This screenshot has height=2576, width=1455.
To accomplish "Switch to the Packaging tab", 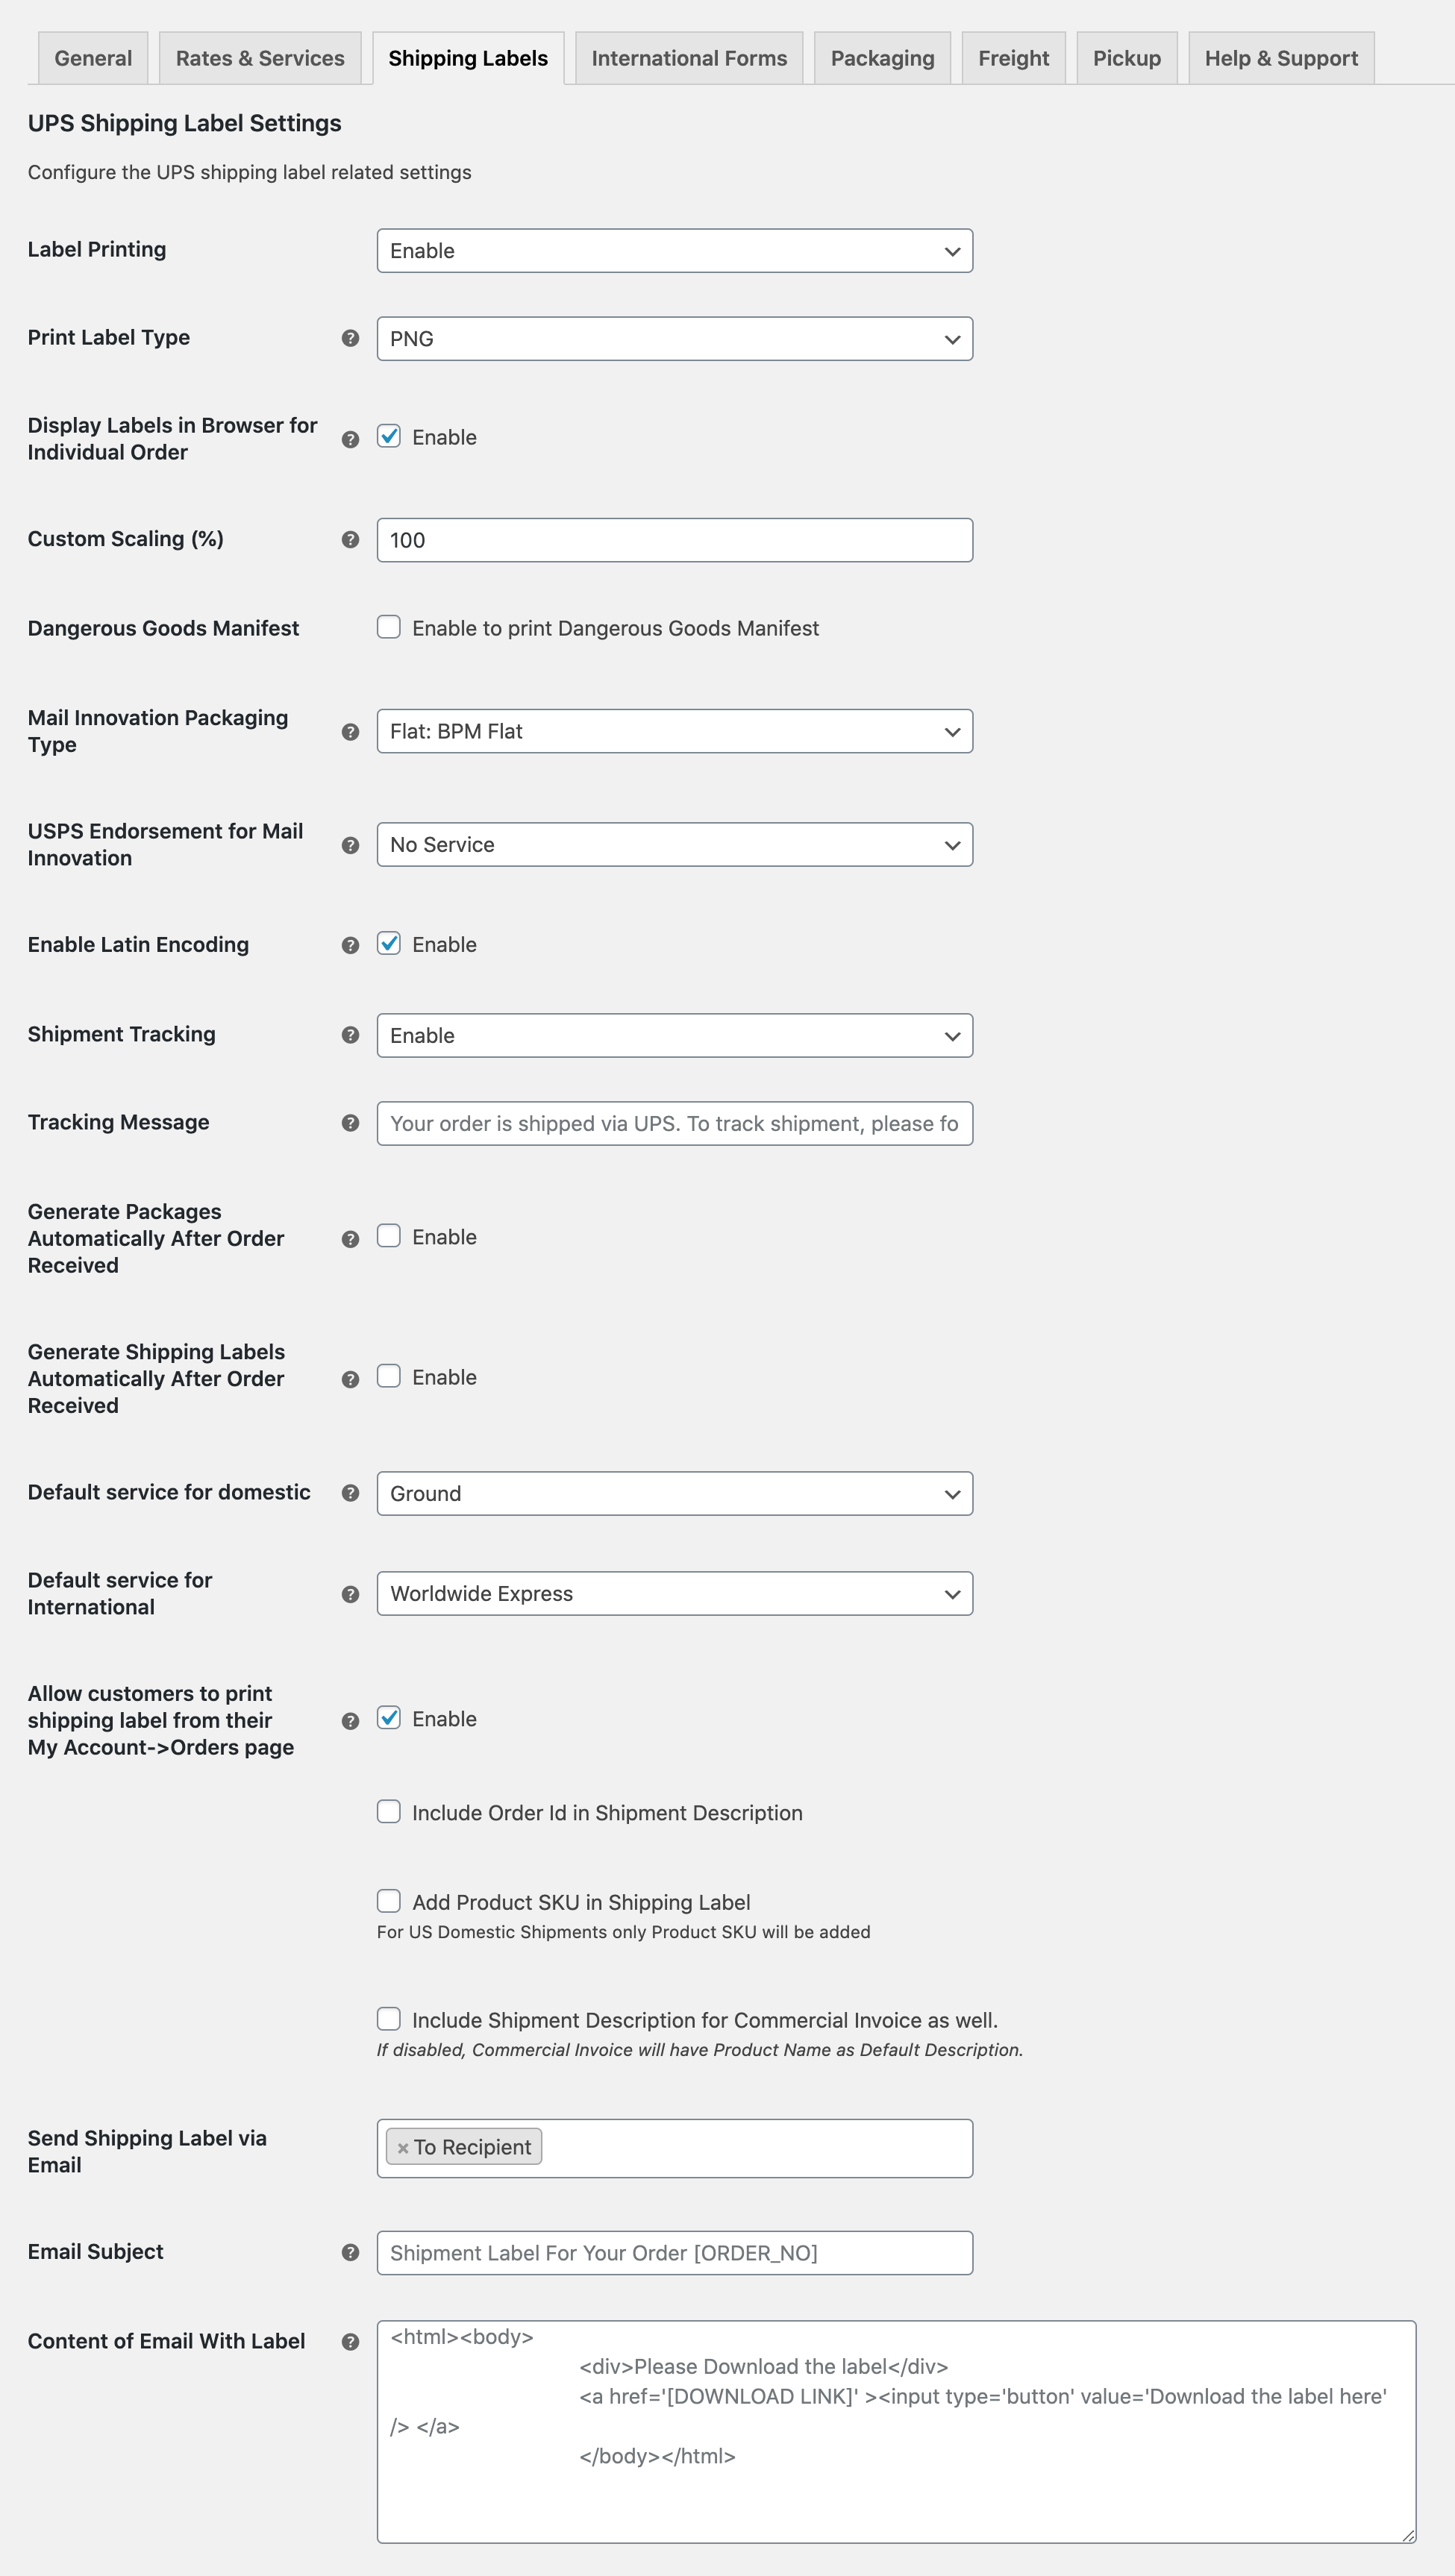I will [x=883, y=57].
